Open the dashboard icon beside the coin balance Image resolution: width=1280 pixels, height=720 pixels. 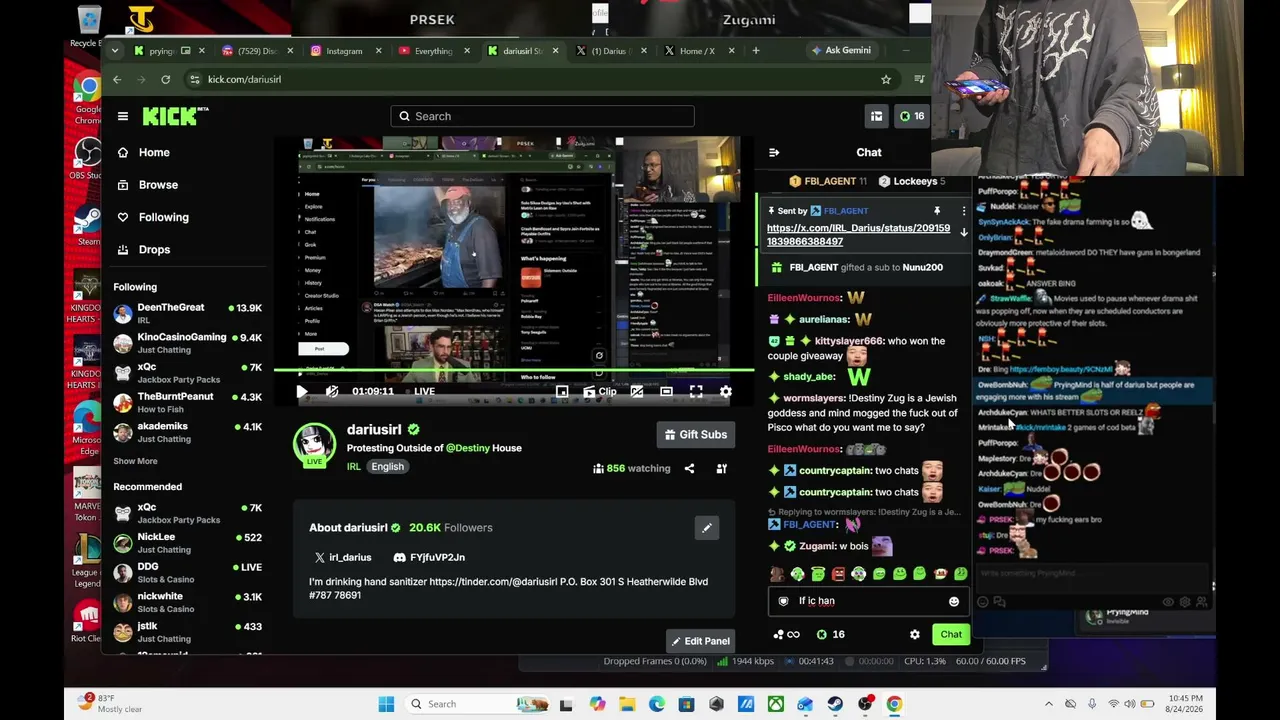pyautogui.click(x=876, y=116)
